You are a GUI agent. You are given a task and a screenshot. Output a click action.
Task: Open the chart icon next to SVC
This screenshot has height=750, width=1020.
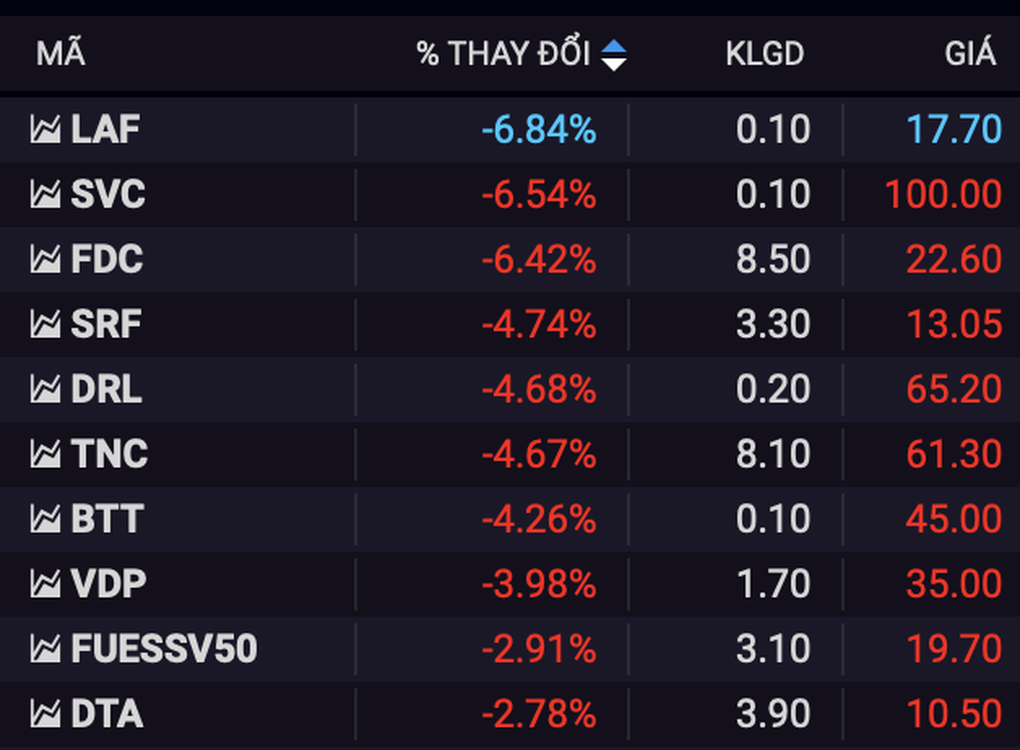click(x=45, y=194)
